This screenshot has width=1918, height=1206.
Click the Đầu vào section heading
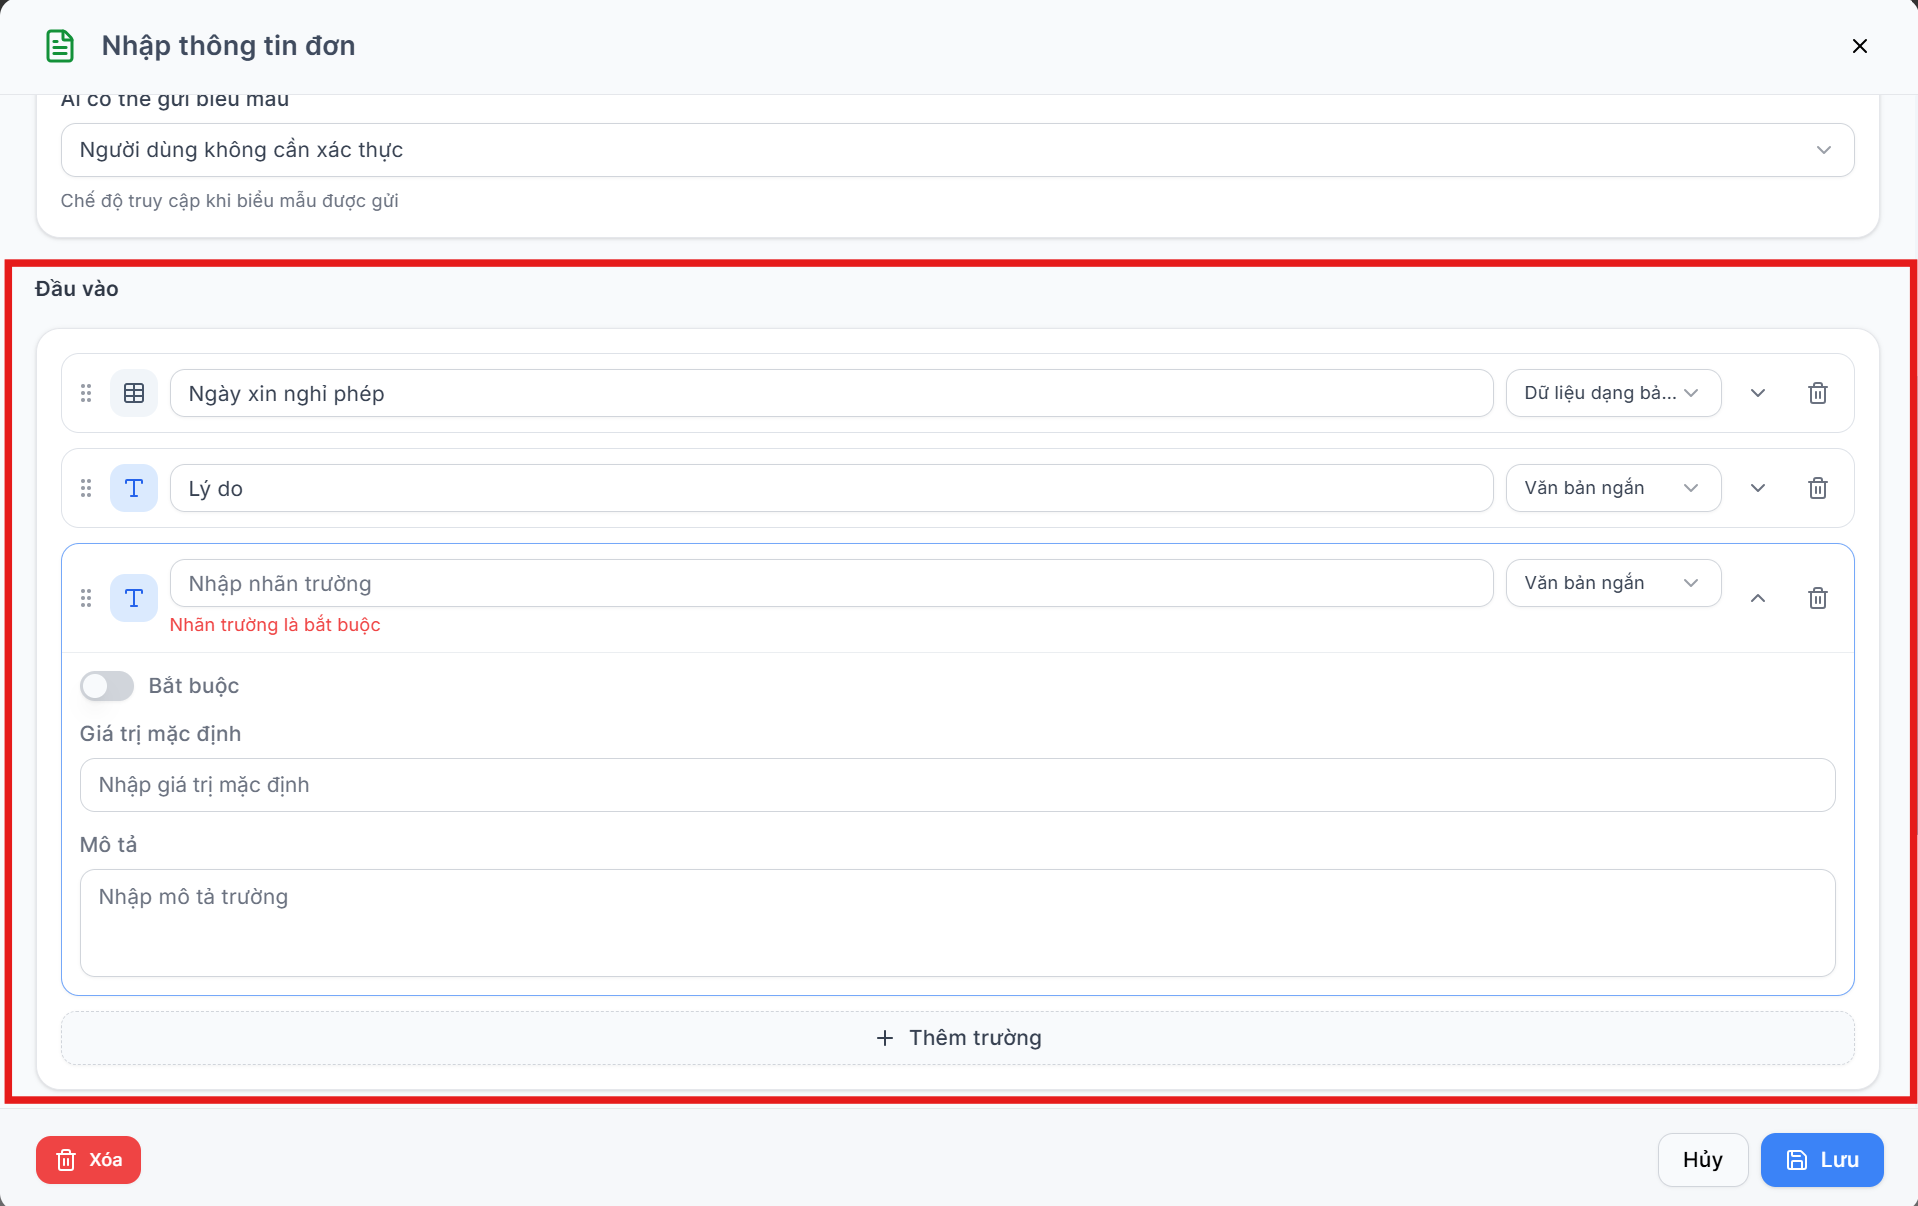point(77,289)
